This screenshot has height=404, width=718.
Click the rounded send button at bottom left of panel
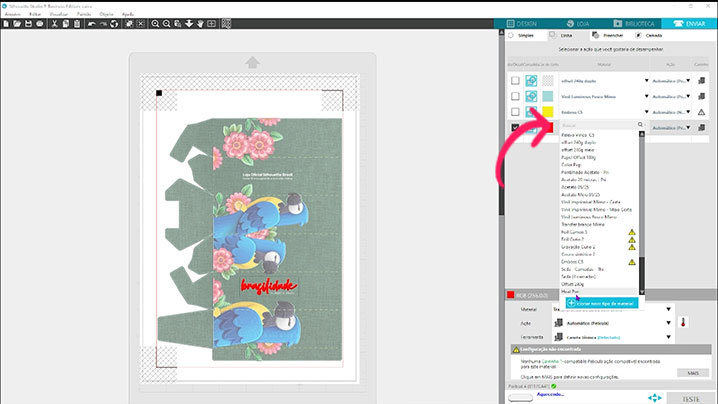[521, 398]
